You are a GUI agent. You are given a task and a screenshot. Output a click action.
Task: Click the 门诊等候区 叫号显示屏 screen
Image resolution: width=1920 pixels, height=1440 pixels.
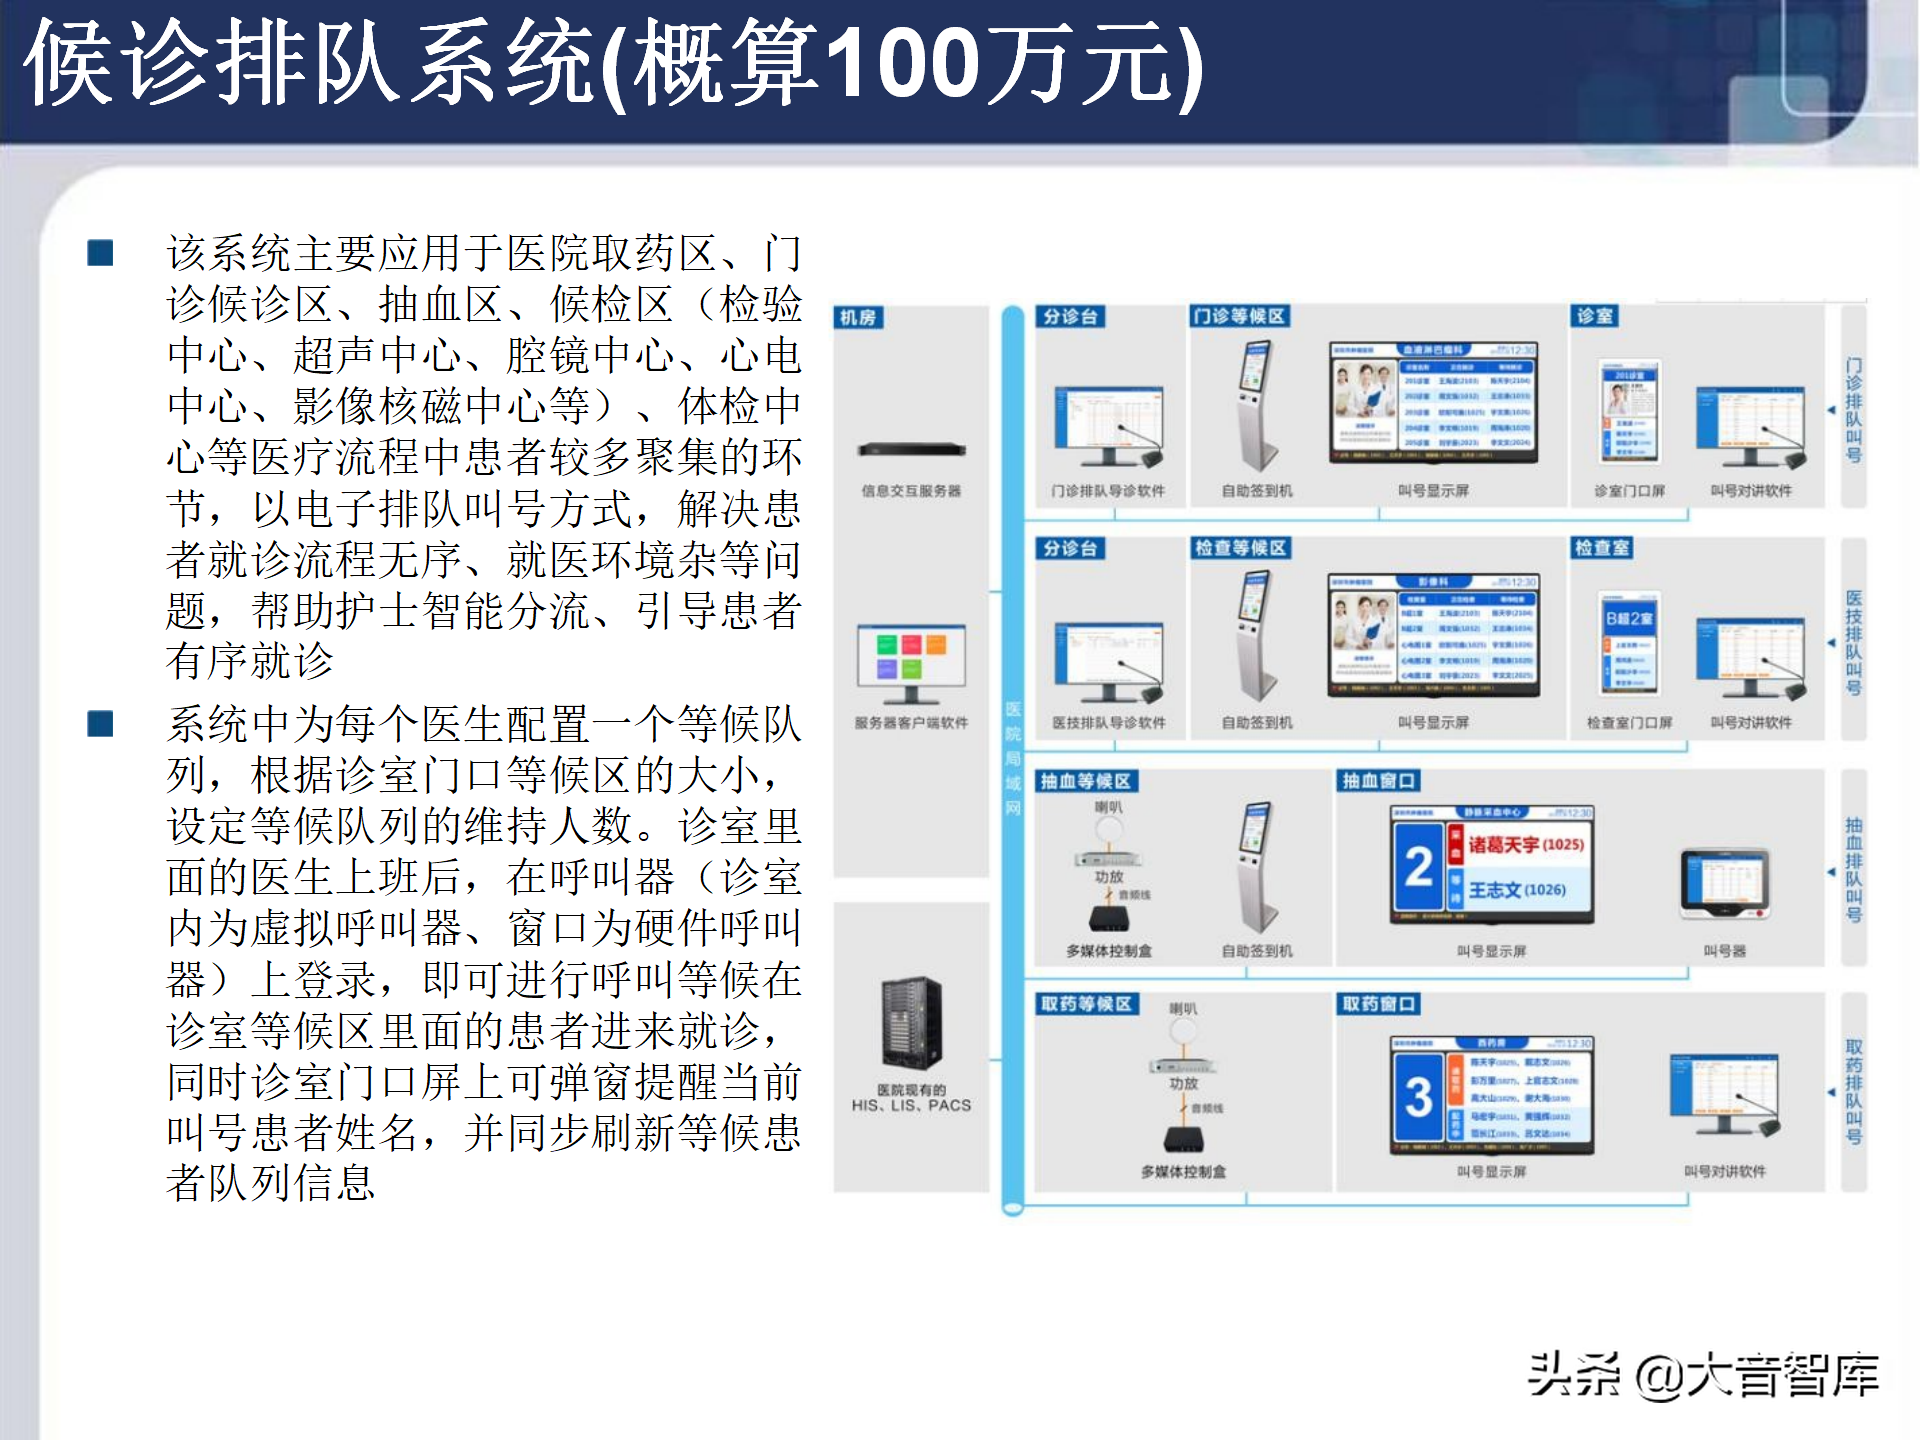[x=1432, y=402]
